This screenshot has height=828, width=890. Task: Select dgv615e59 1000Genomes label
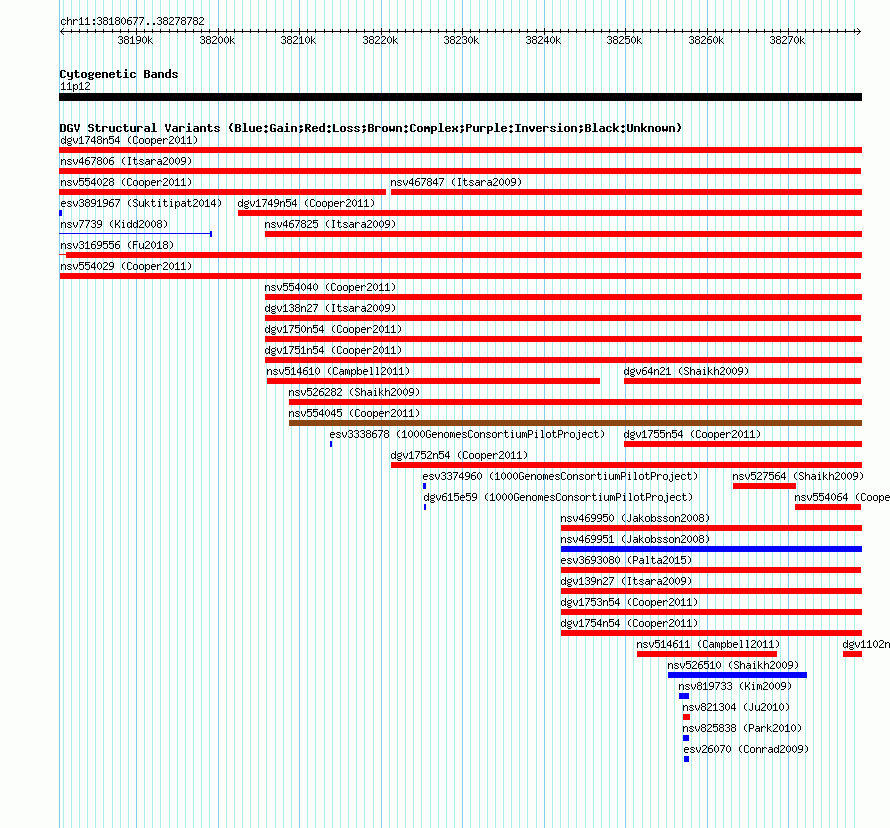(559, 497)
